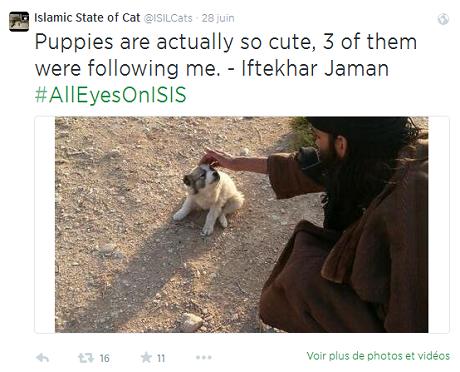
Task: Click the crouching man in the photo
Action: [x=345, y=224]
